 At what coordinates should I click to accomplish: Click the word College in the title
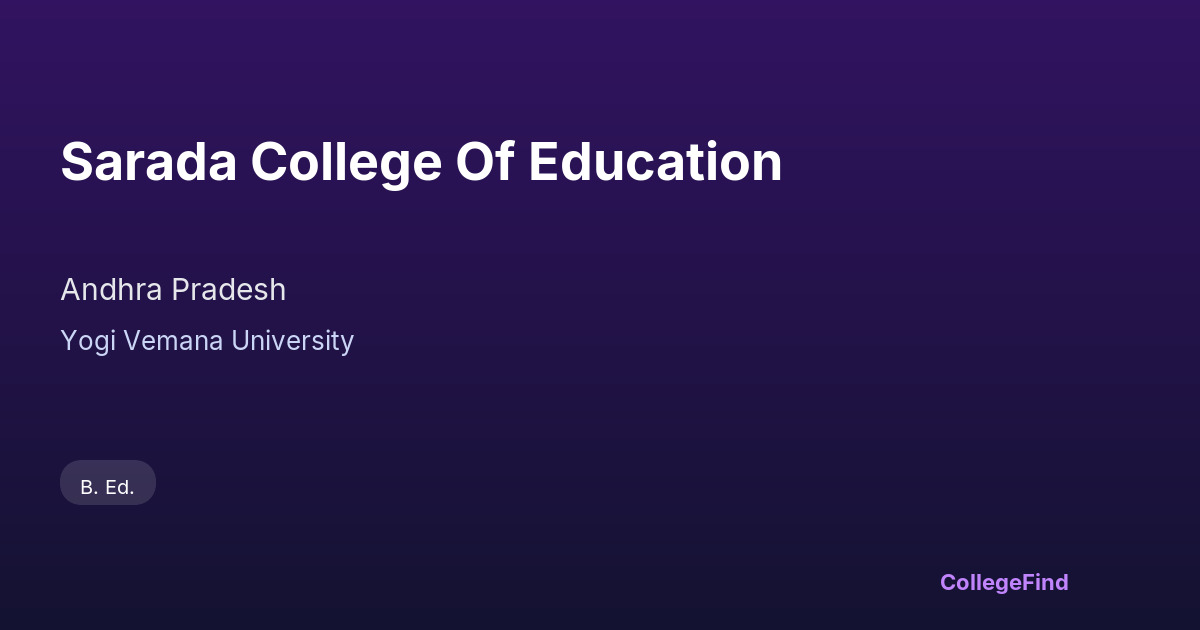(345, 162)
